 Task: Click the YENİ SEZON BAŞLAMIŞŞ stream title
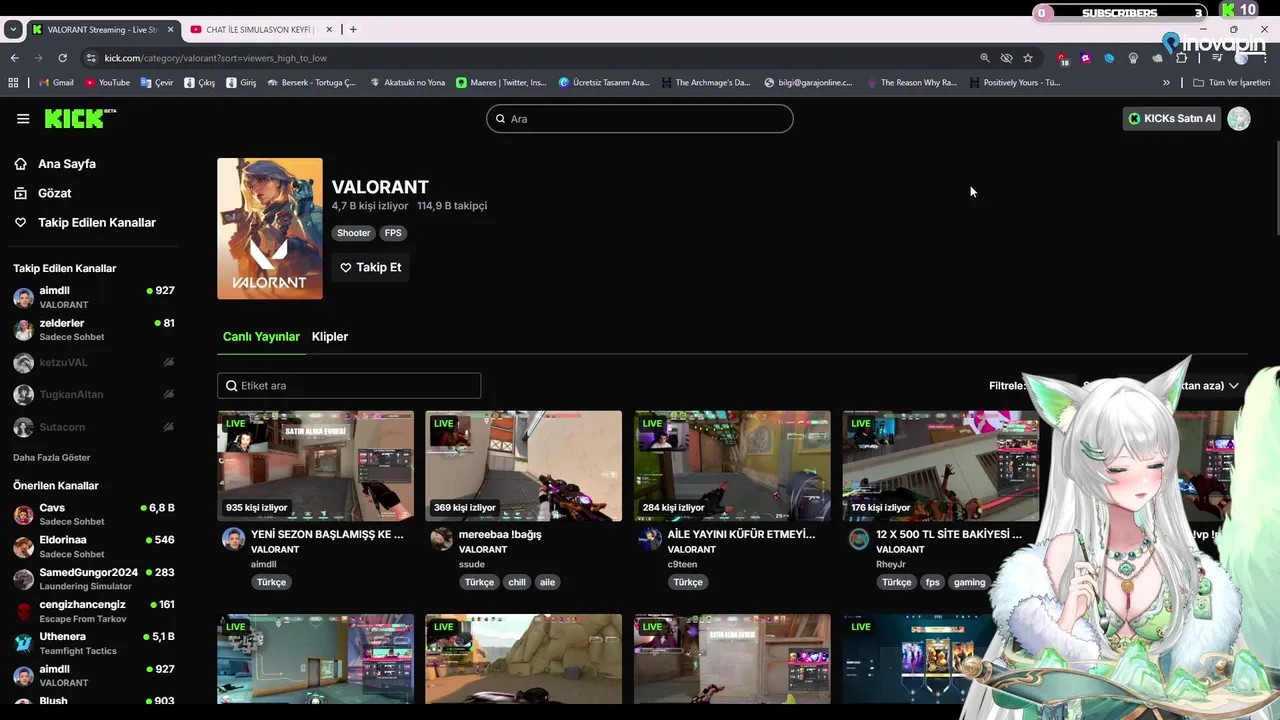click(x=327, y=535)
